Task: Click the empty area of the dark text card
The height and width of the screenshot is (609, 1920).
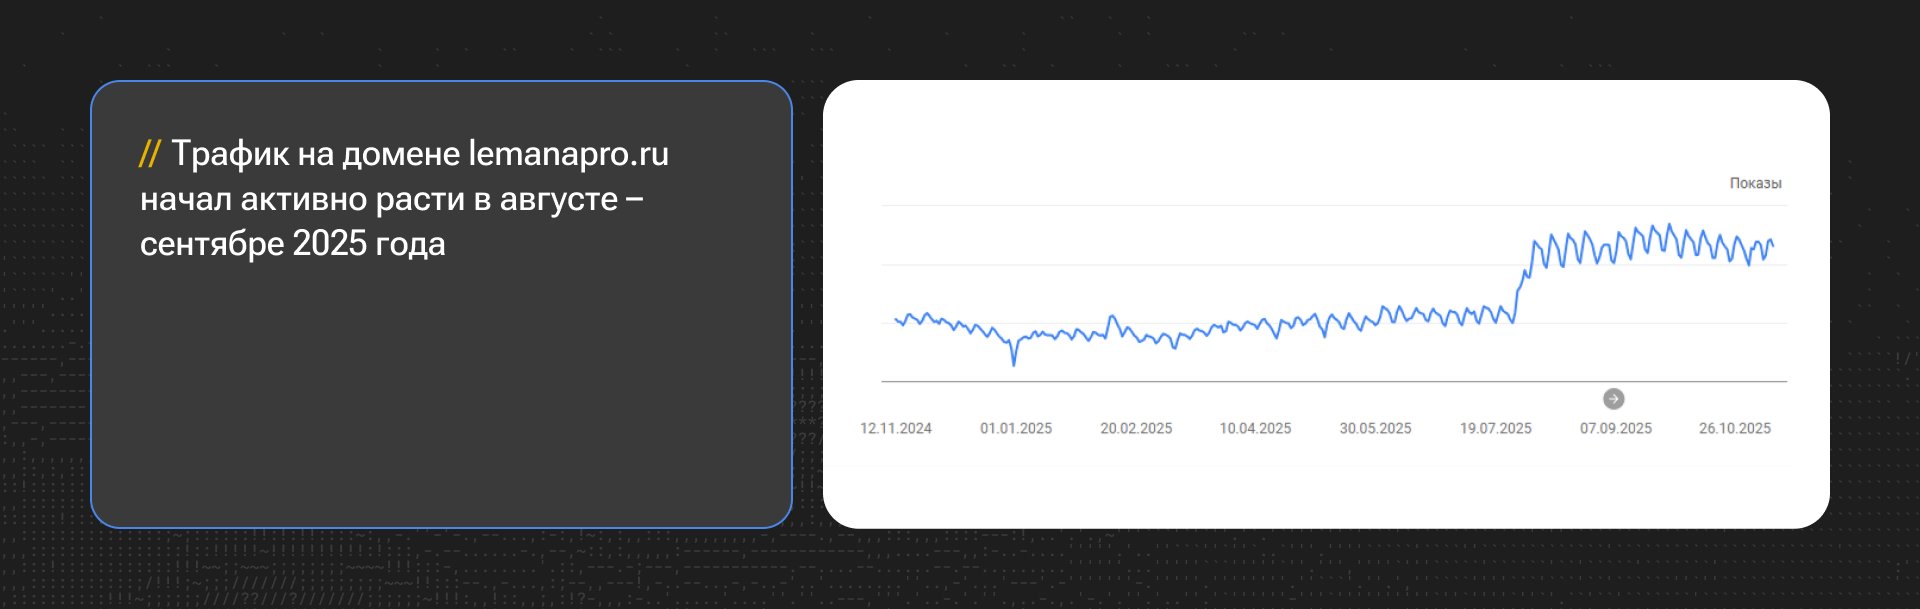Action: click(440, 400)
